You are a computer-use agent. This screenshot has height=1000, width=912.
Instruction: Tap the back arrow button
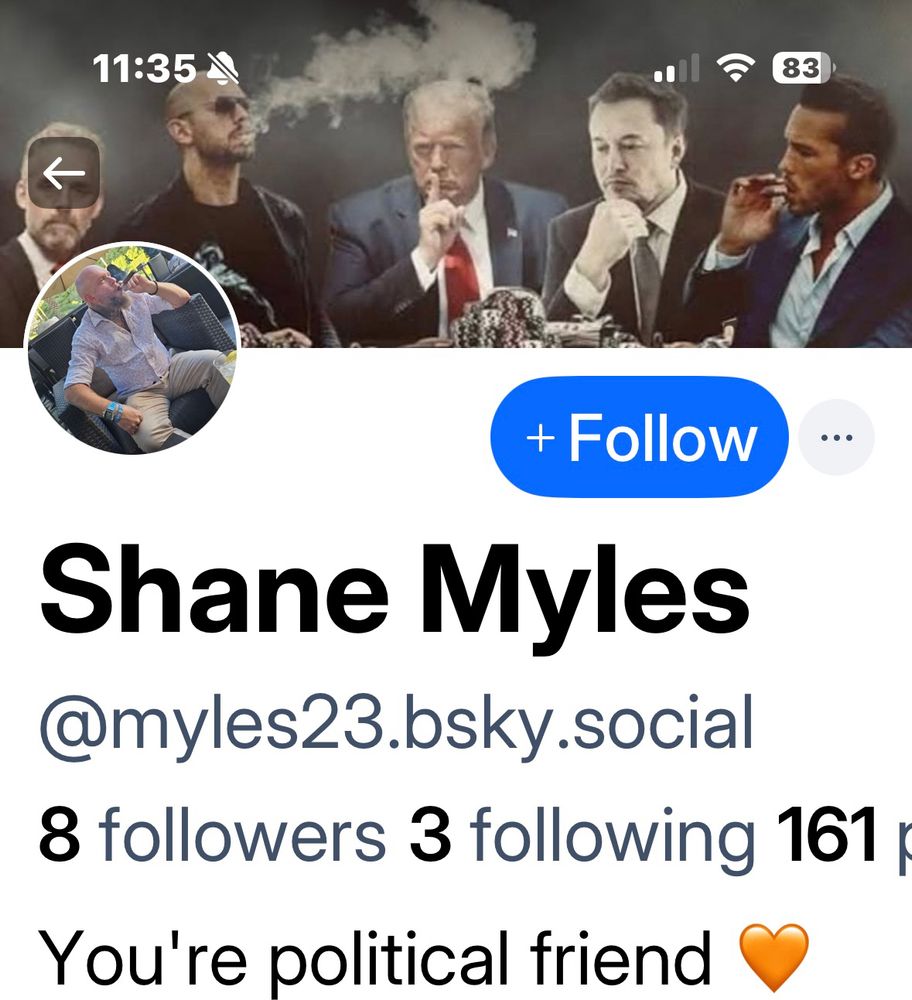click(64, 173)
